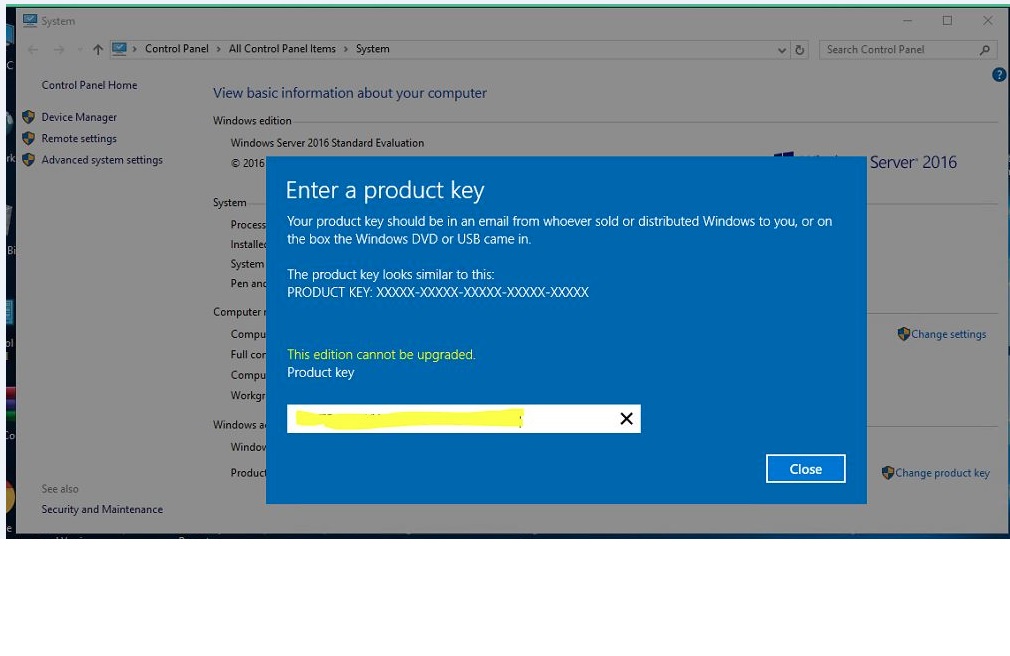The image size is (1010, 656).
Task: Go up one level with up arrow
Action: 98,50
